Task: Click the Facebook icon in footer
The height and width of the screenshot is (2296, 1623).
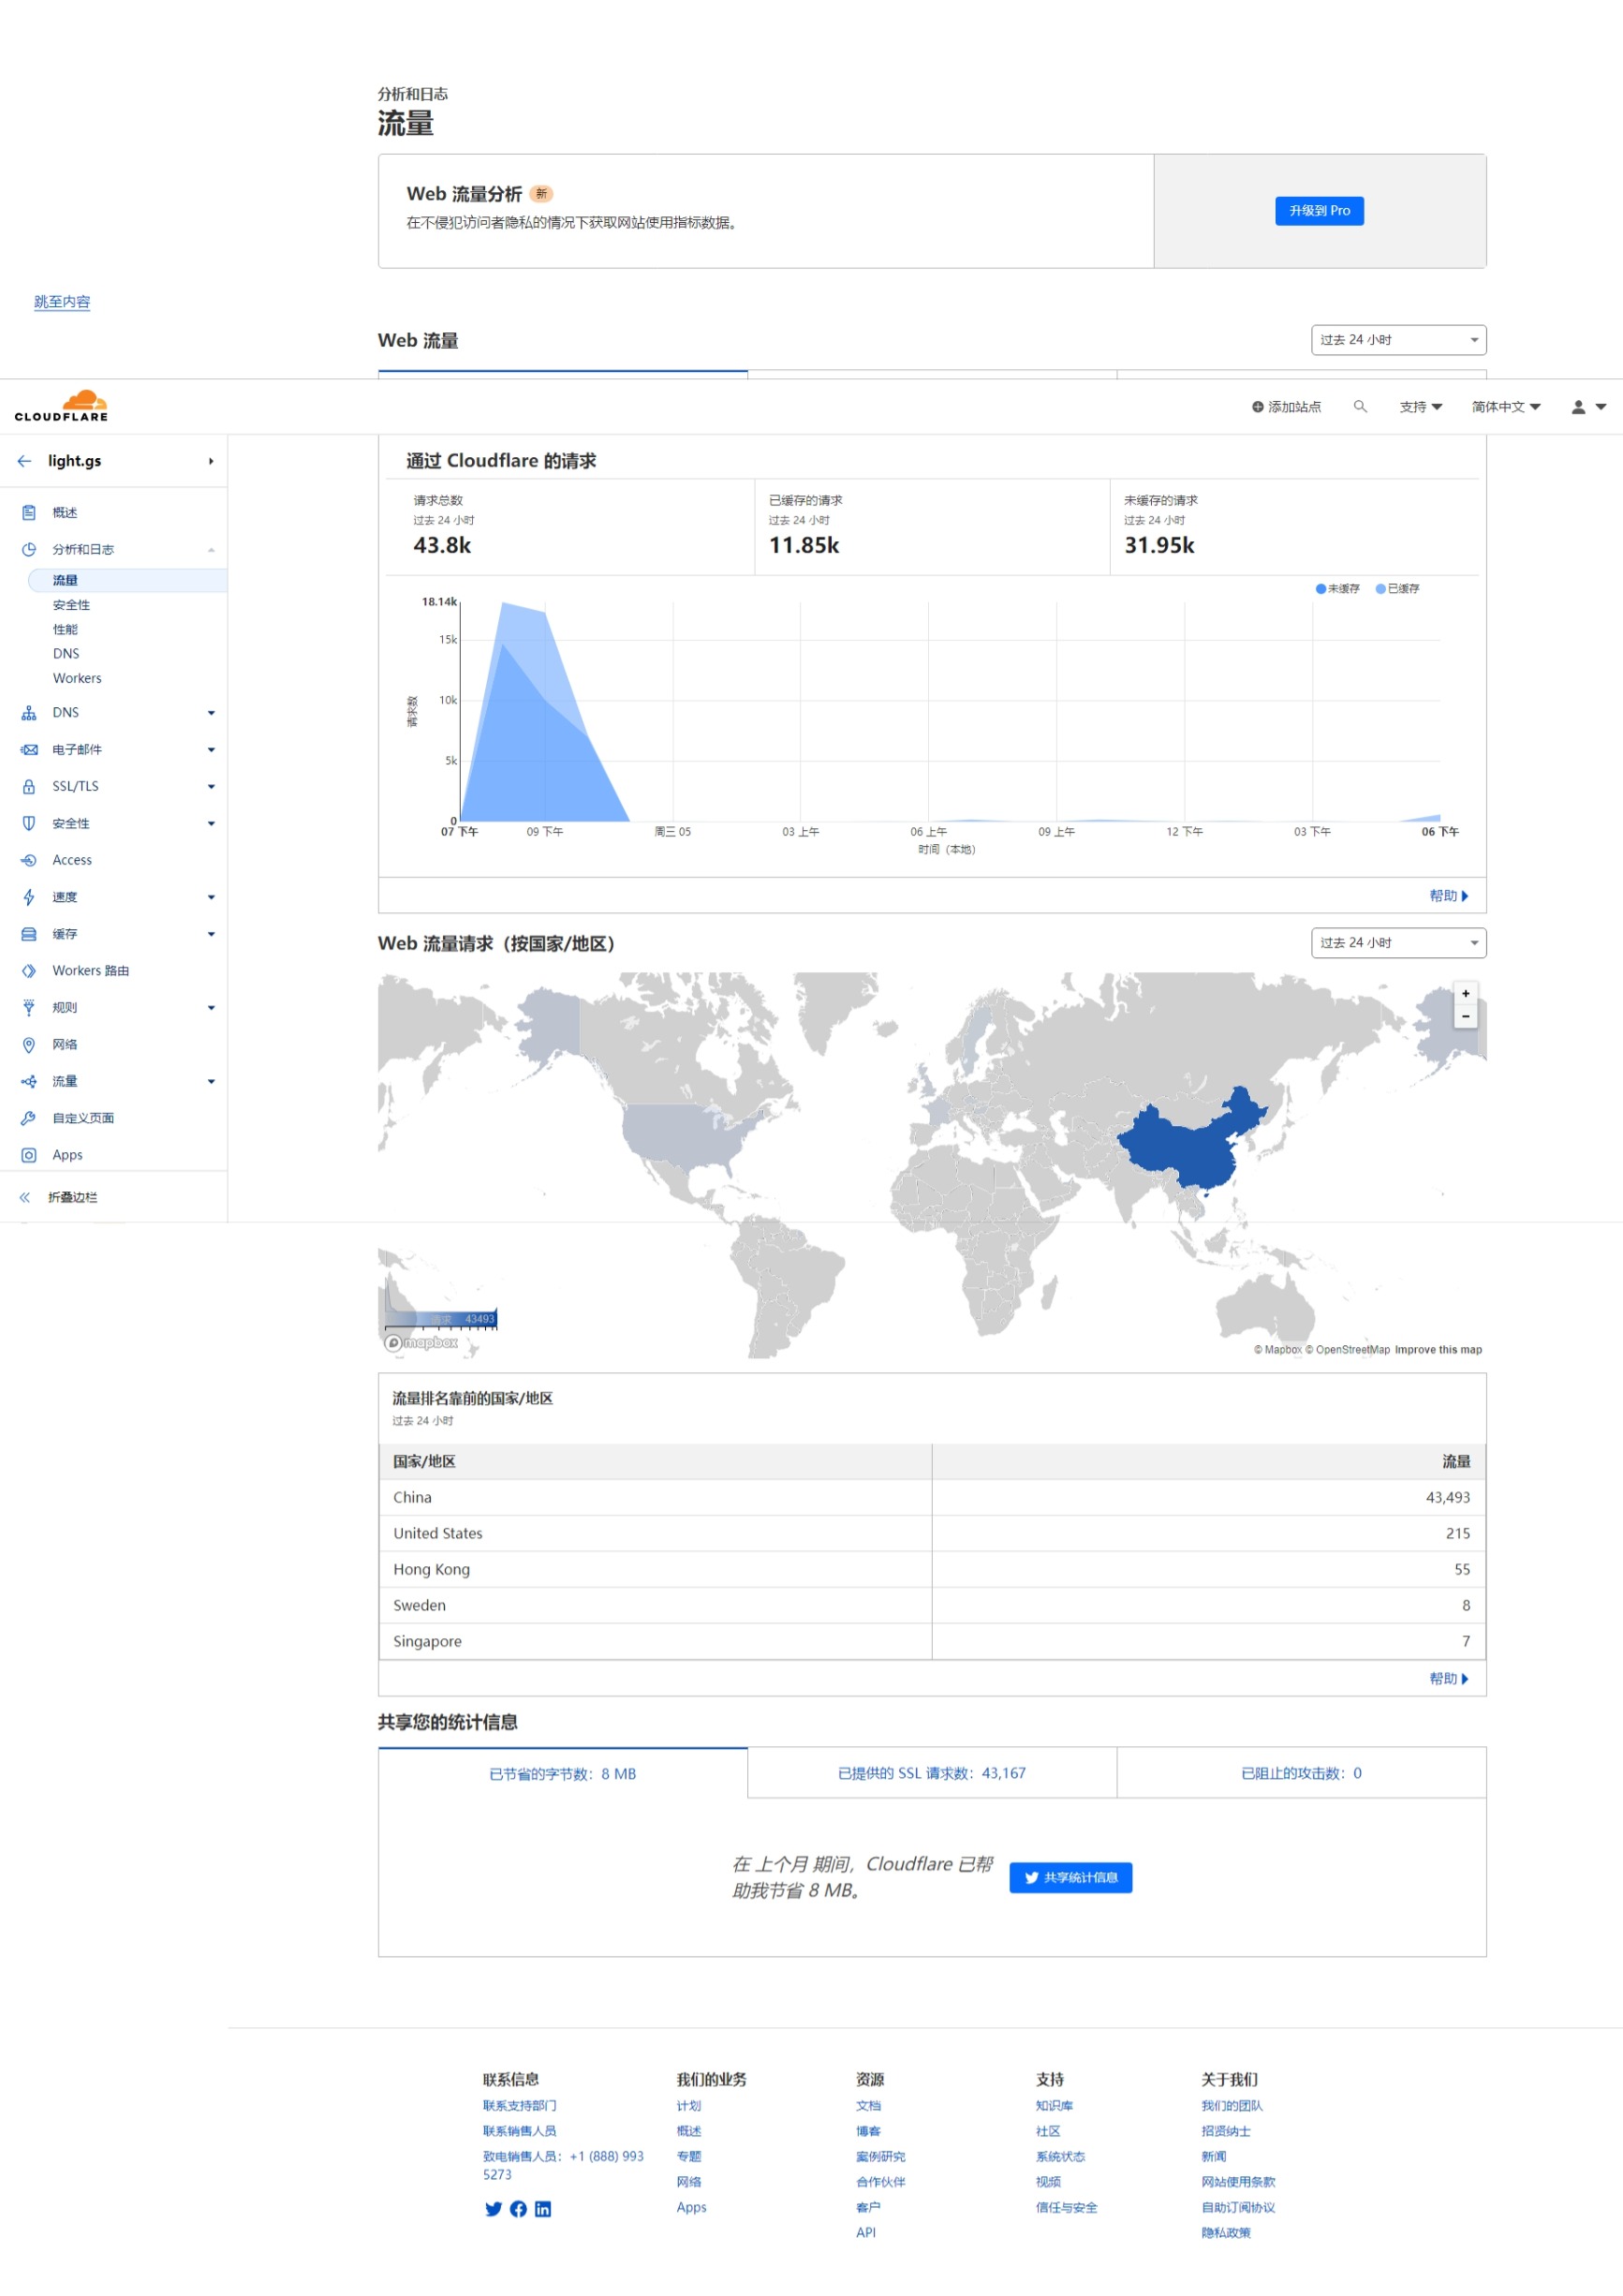Action: coord(518,2209)
